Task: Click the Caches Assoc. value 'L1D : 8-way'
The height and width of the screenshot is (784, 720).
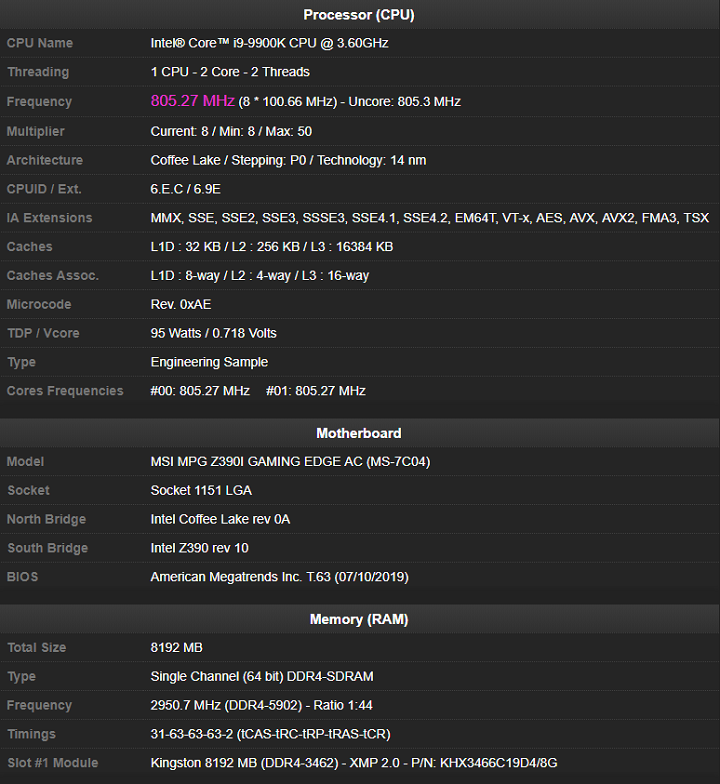Action: pos(185,276)
